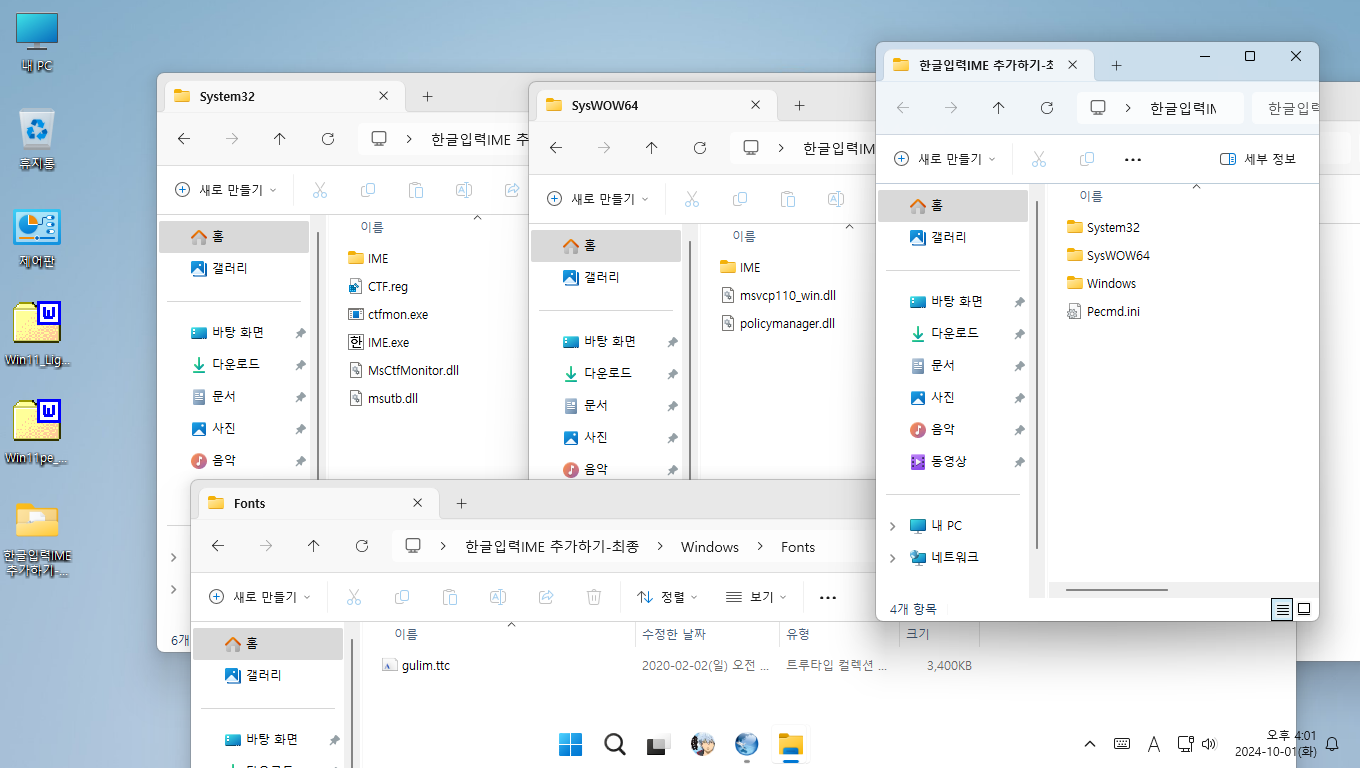Refresh the Fonts window
Image resolution: width=1360 pixels, height=768 pixels.
click(x=362, y=546)
